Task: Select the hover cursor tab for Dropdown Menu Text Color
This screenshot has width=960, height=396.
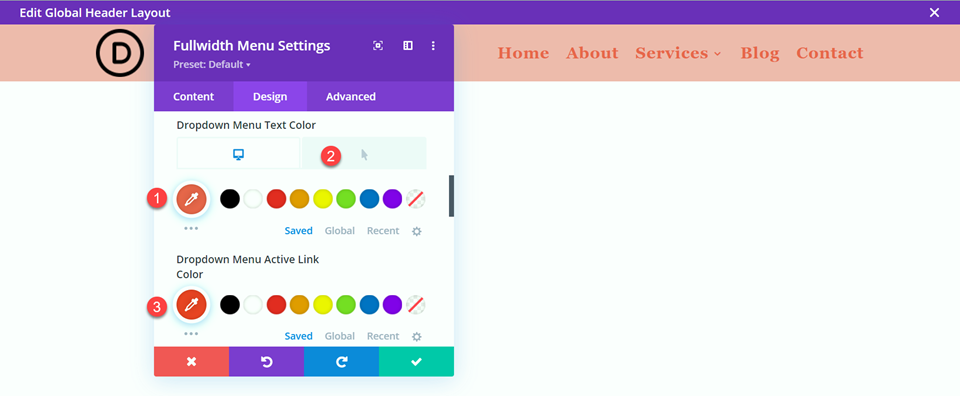Action: (x=364, y=154)
